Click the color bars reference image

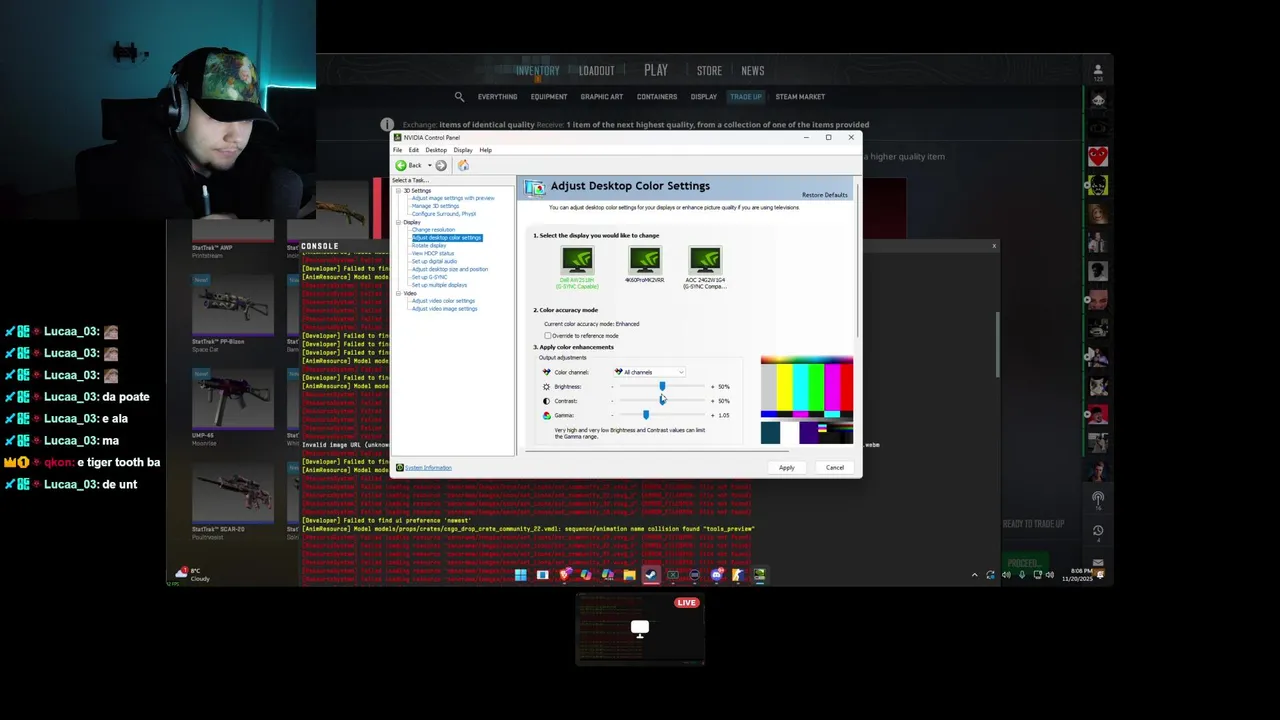[x=807, y=400]
